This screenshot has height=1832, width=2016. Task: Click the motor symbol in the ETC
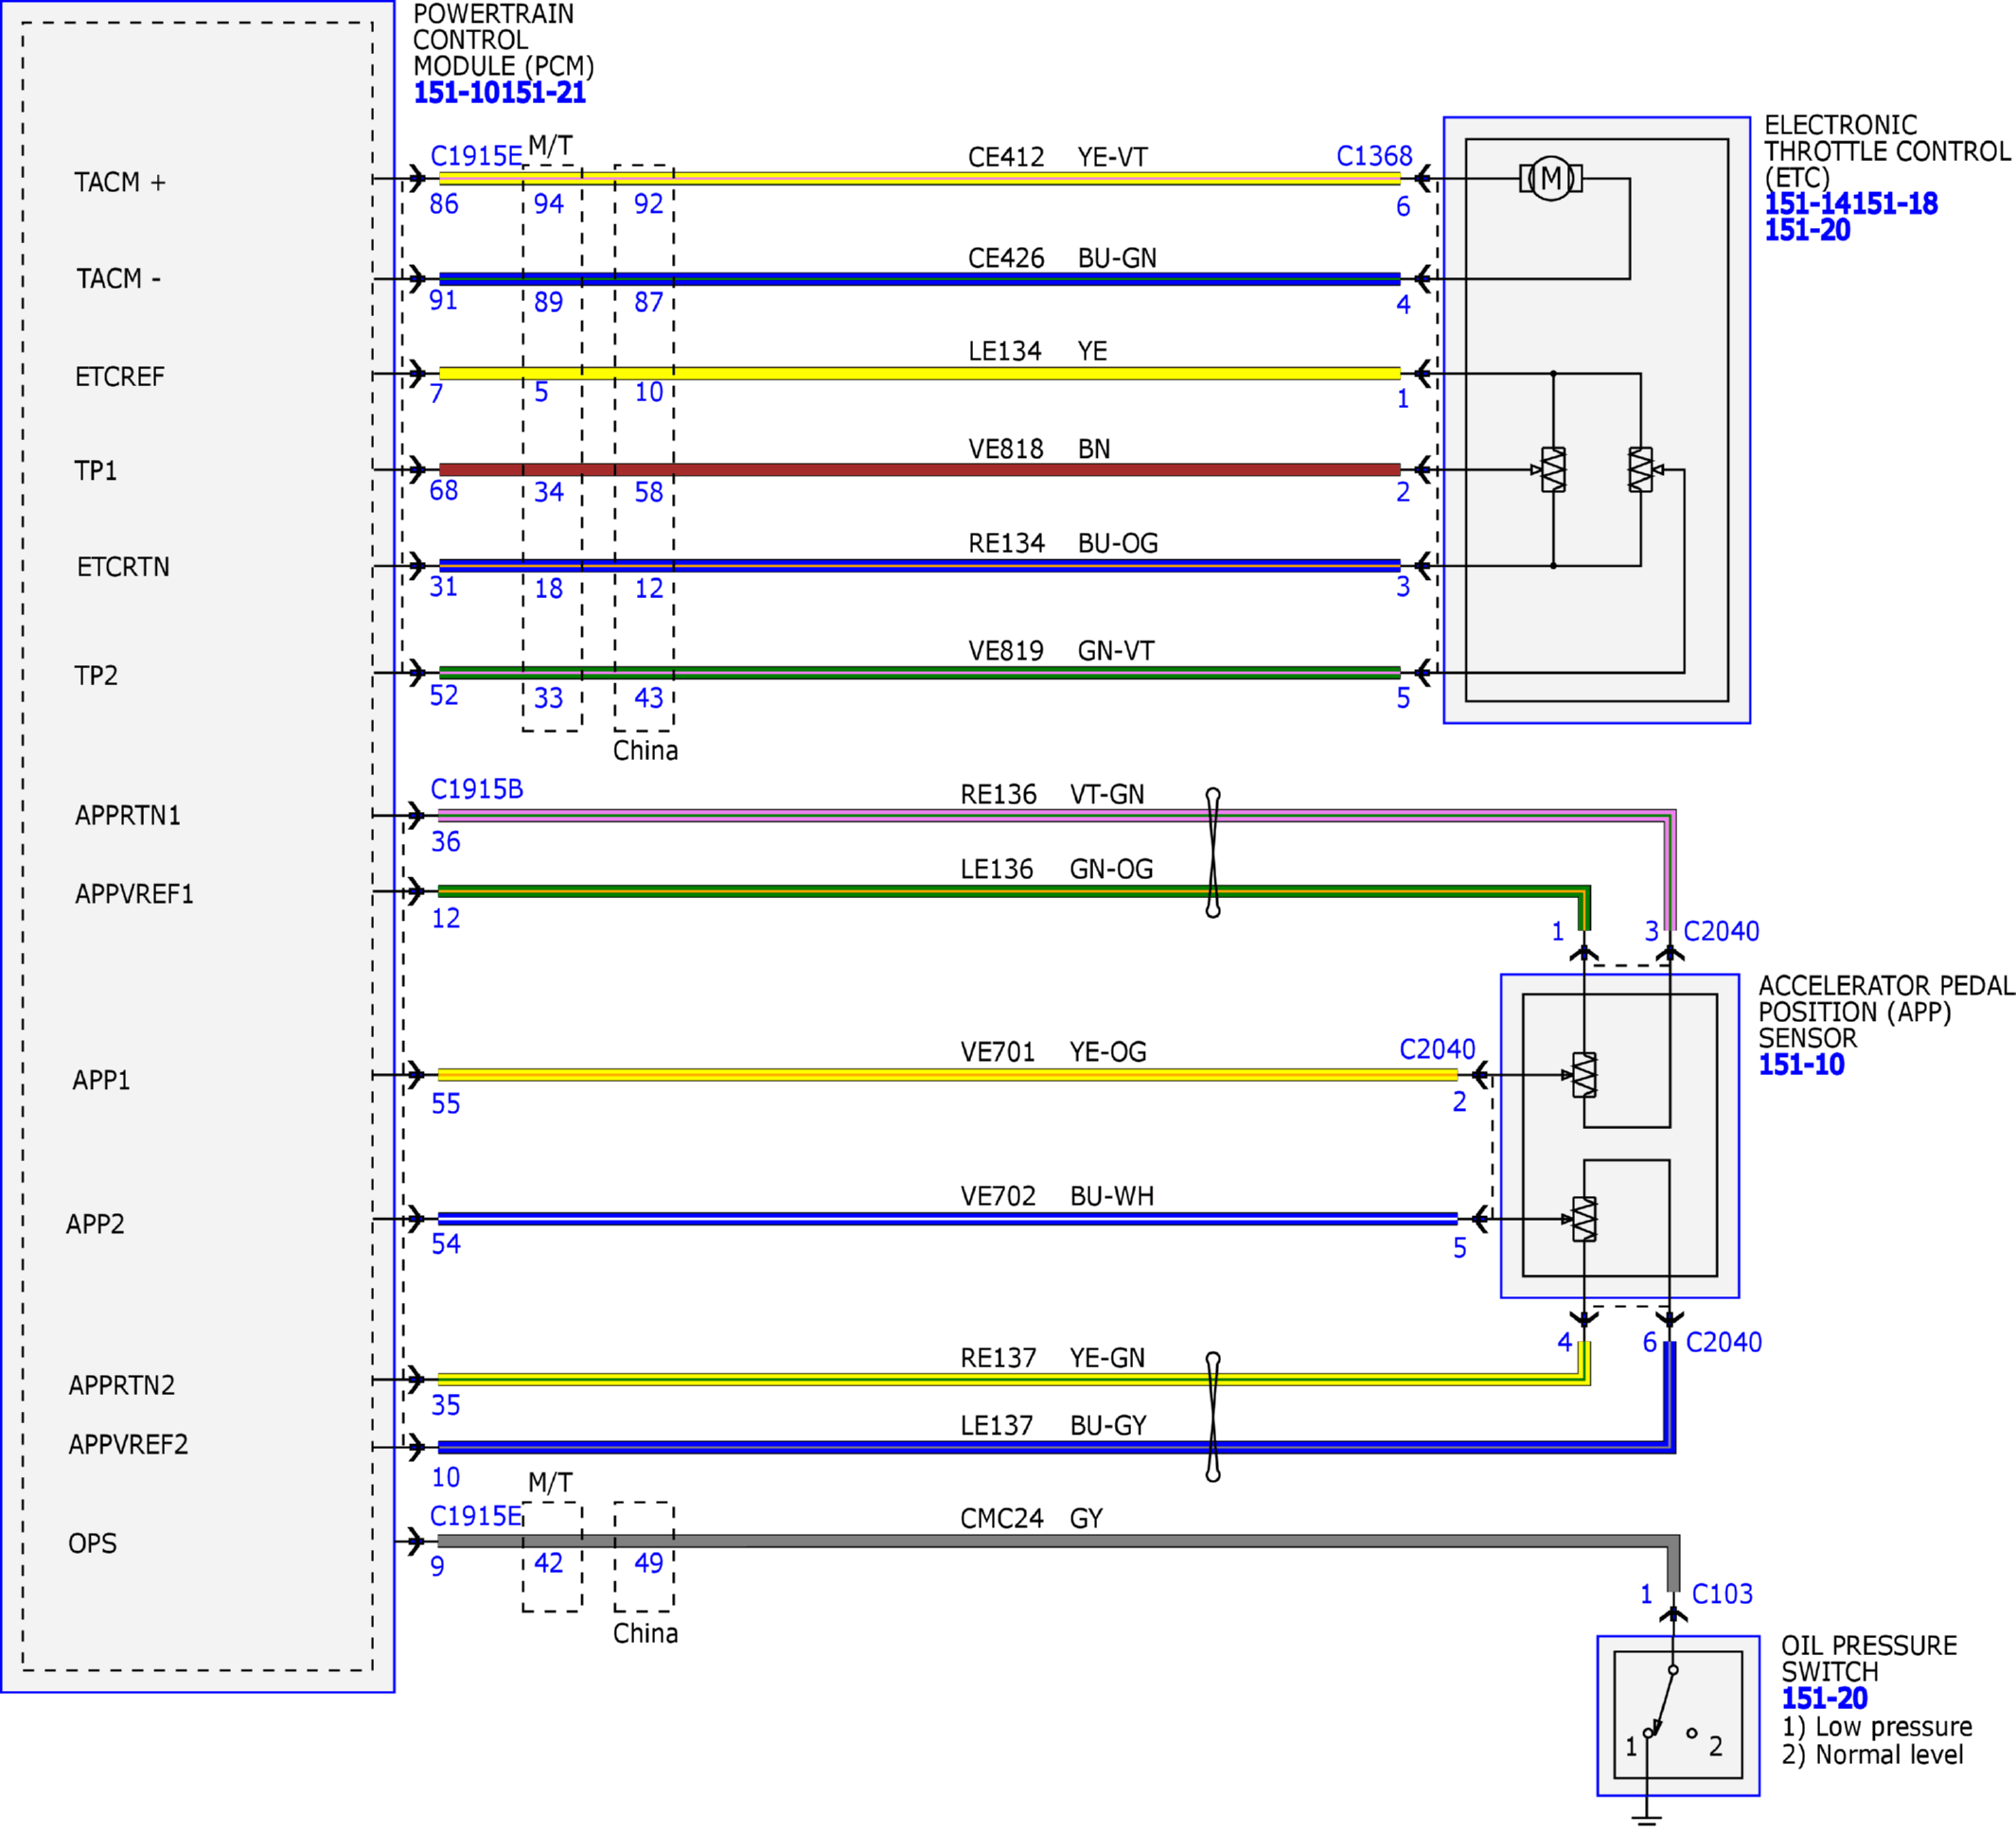coord(1551,179)
